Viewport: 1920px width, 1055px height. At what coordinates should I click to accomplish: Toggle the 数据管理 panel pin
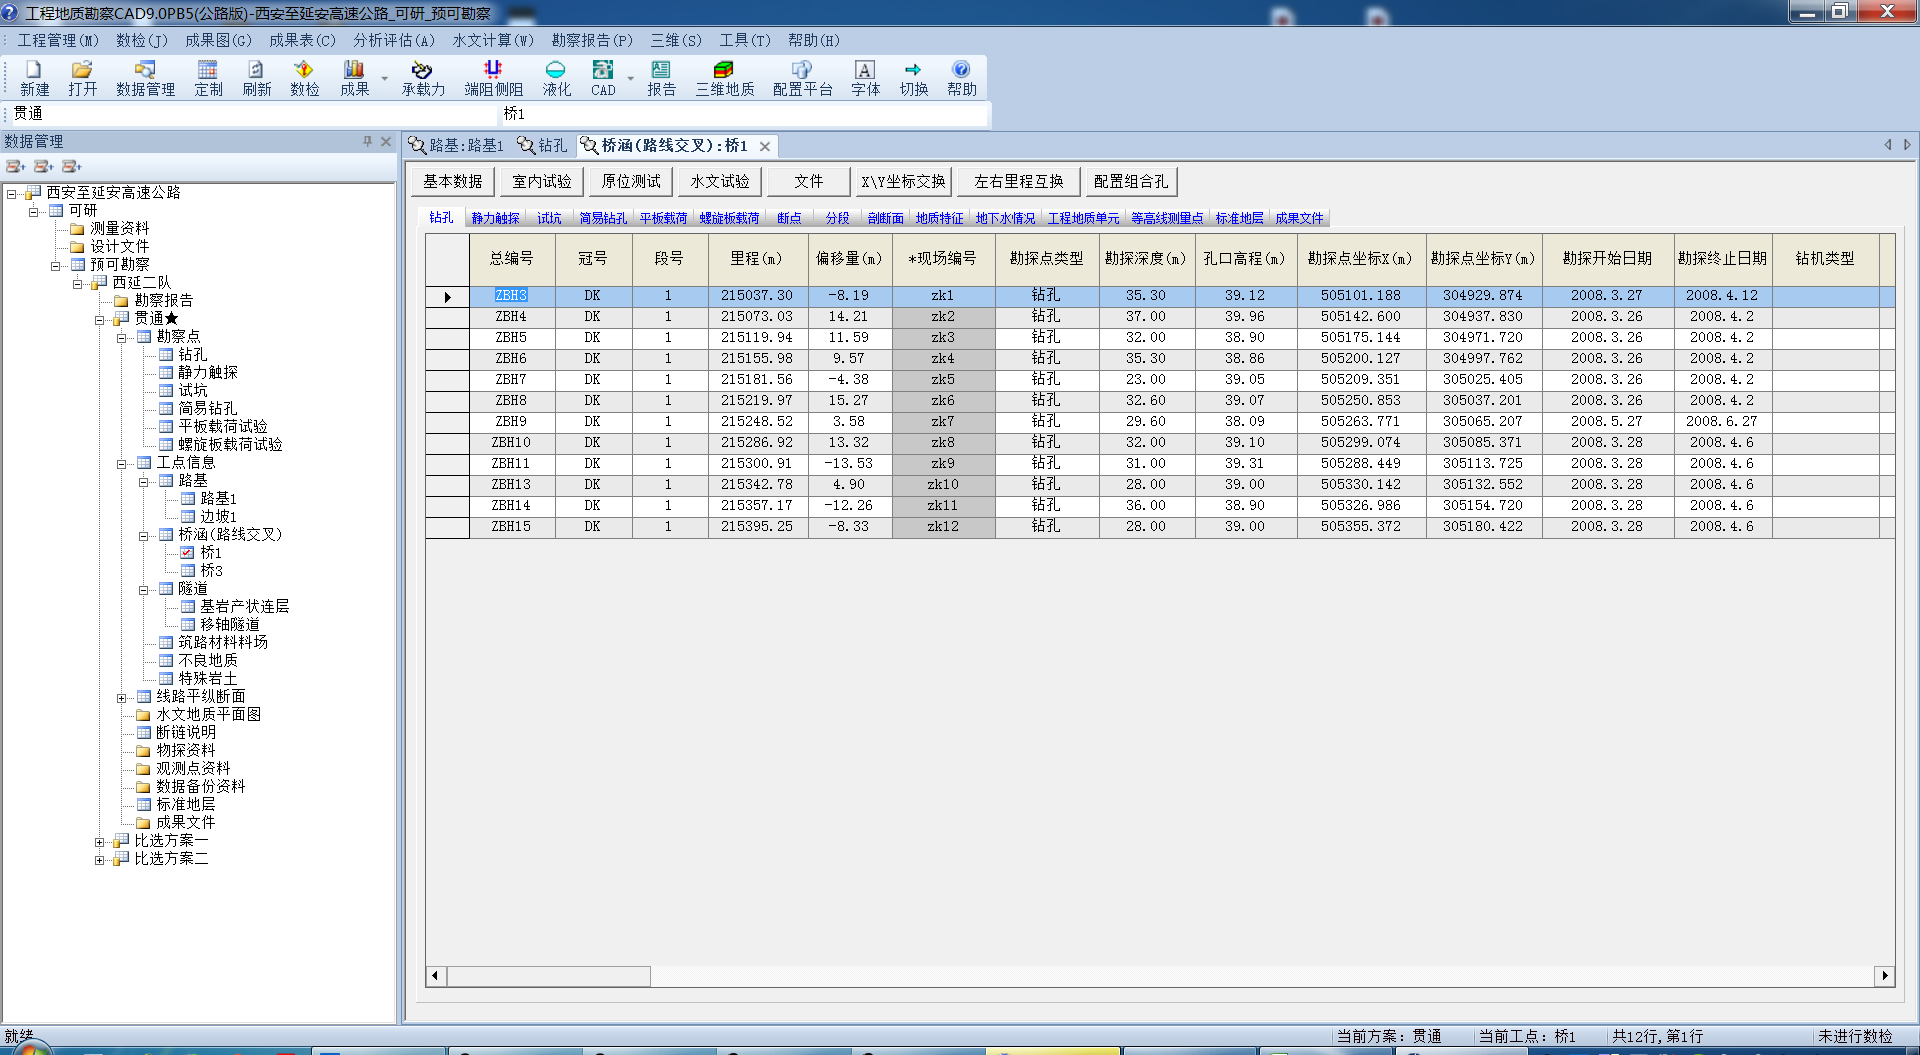pyautogui.click(x=367, y=142)
